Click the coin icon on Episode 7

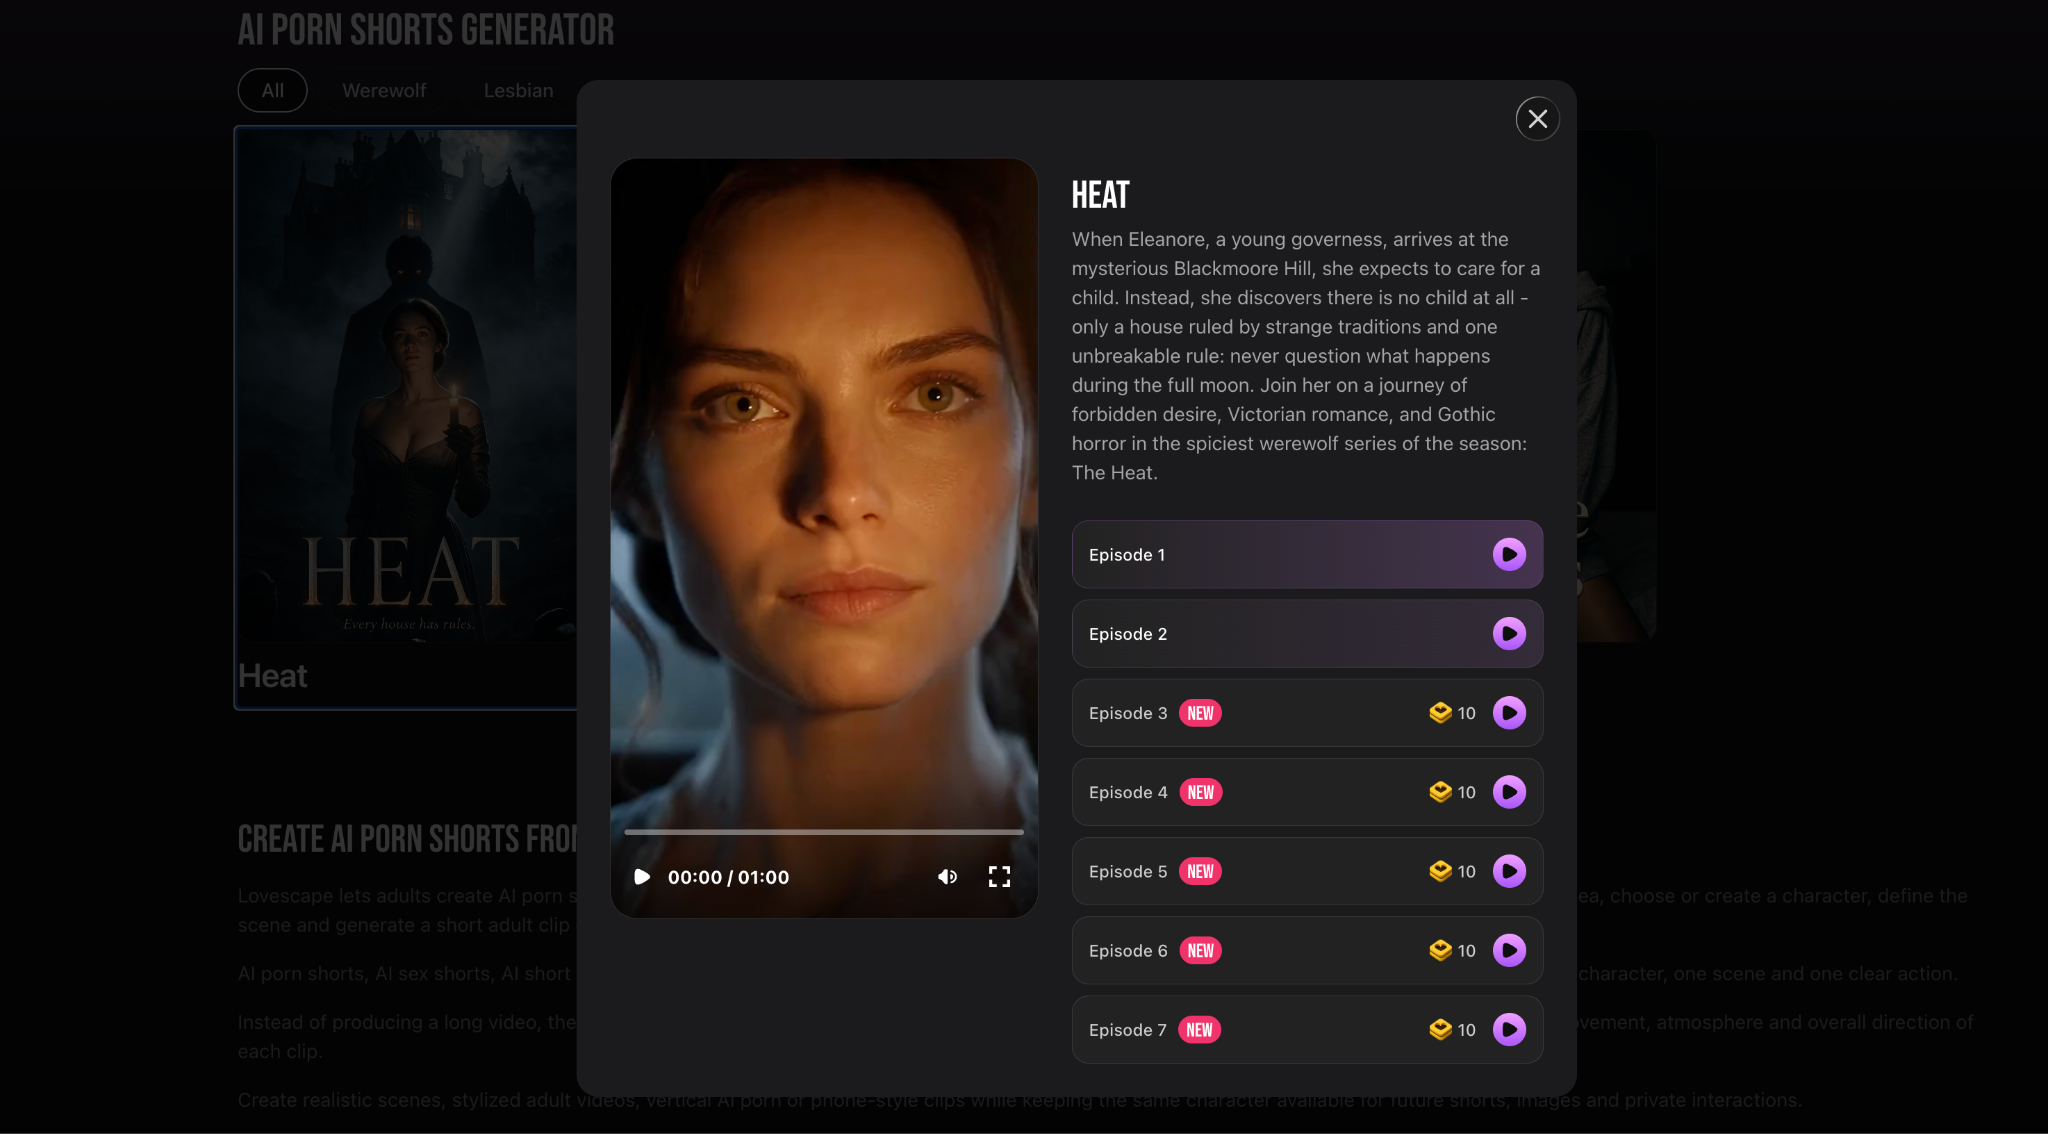(x=1440, y=1028)
